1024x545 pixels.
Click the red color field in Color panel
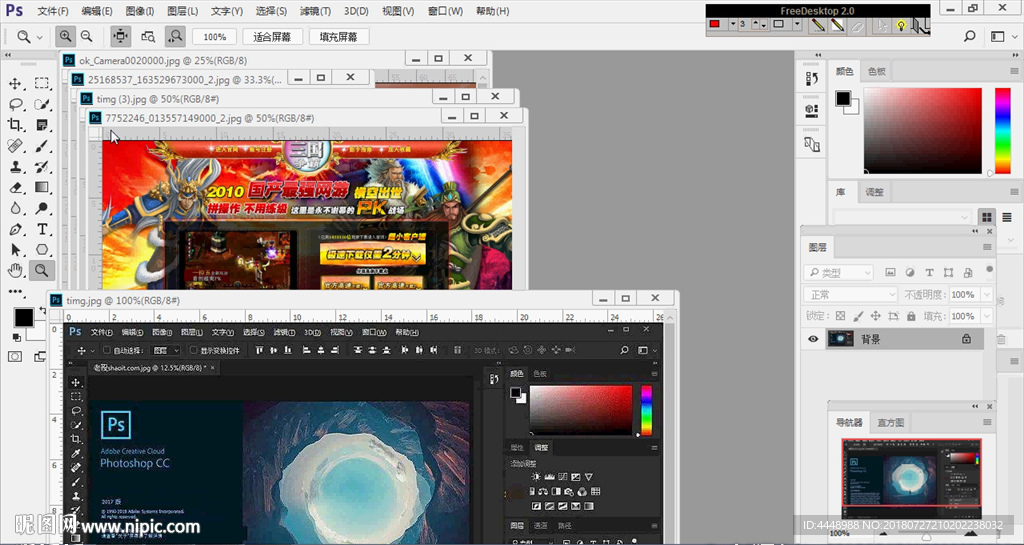click(x=922, y=131)
